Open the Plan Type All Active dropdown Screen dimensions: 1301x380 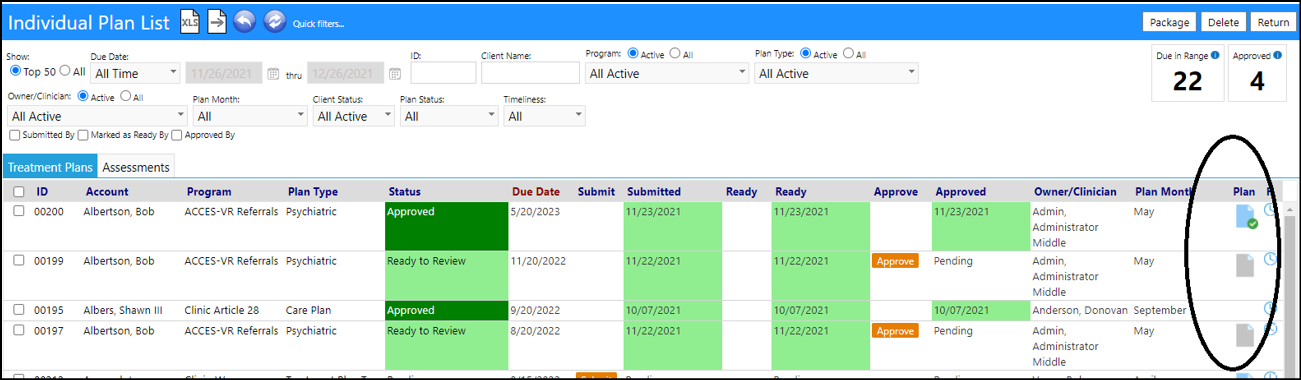(837, 73)
